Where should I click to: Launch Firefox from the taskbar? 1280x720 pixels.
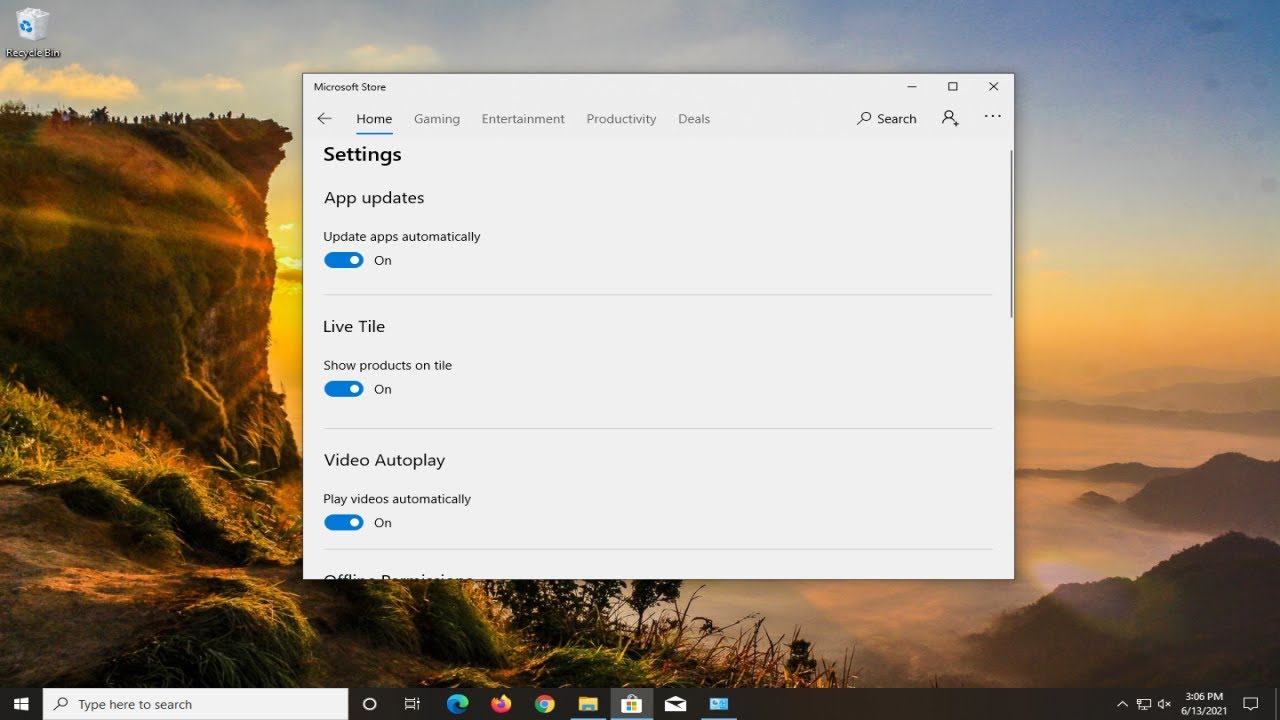click(501, 704)
